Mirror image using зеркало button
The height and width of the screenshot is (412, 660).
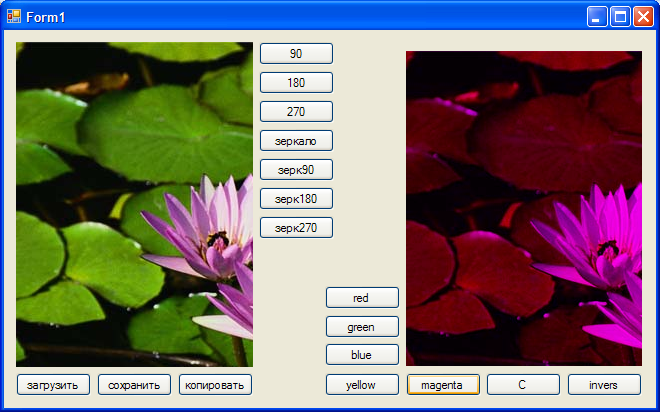click(x=296, y=141)
